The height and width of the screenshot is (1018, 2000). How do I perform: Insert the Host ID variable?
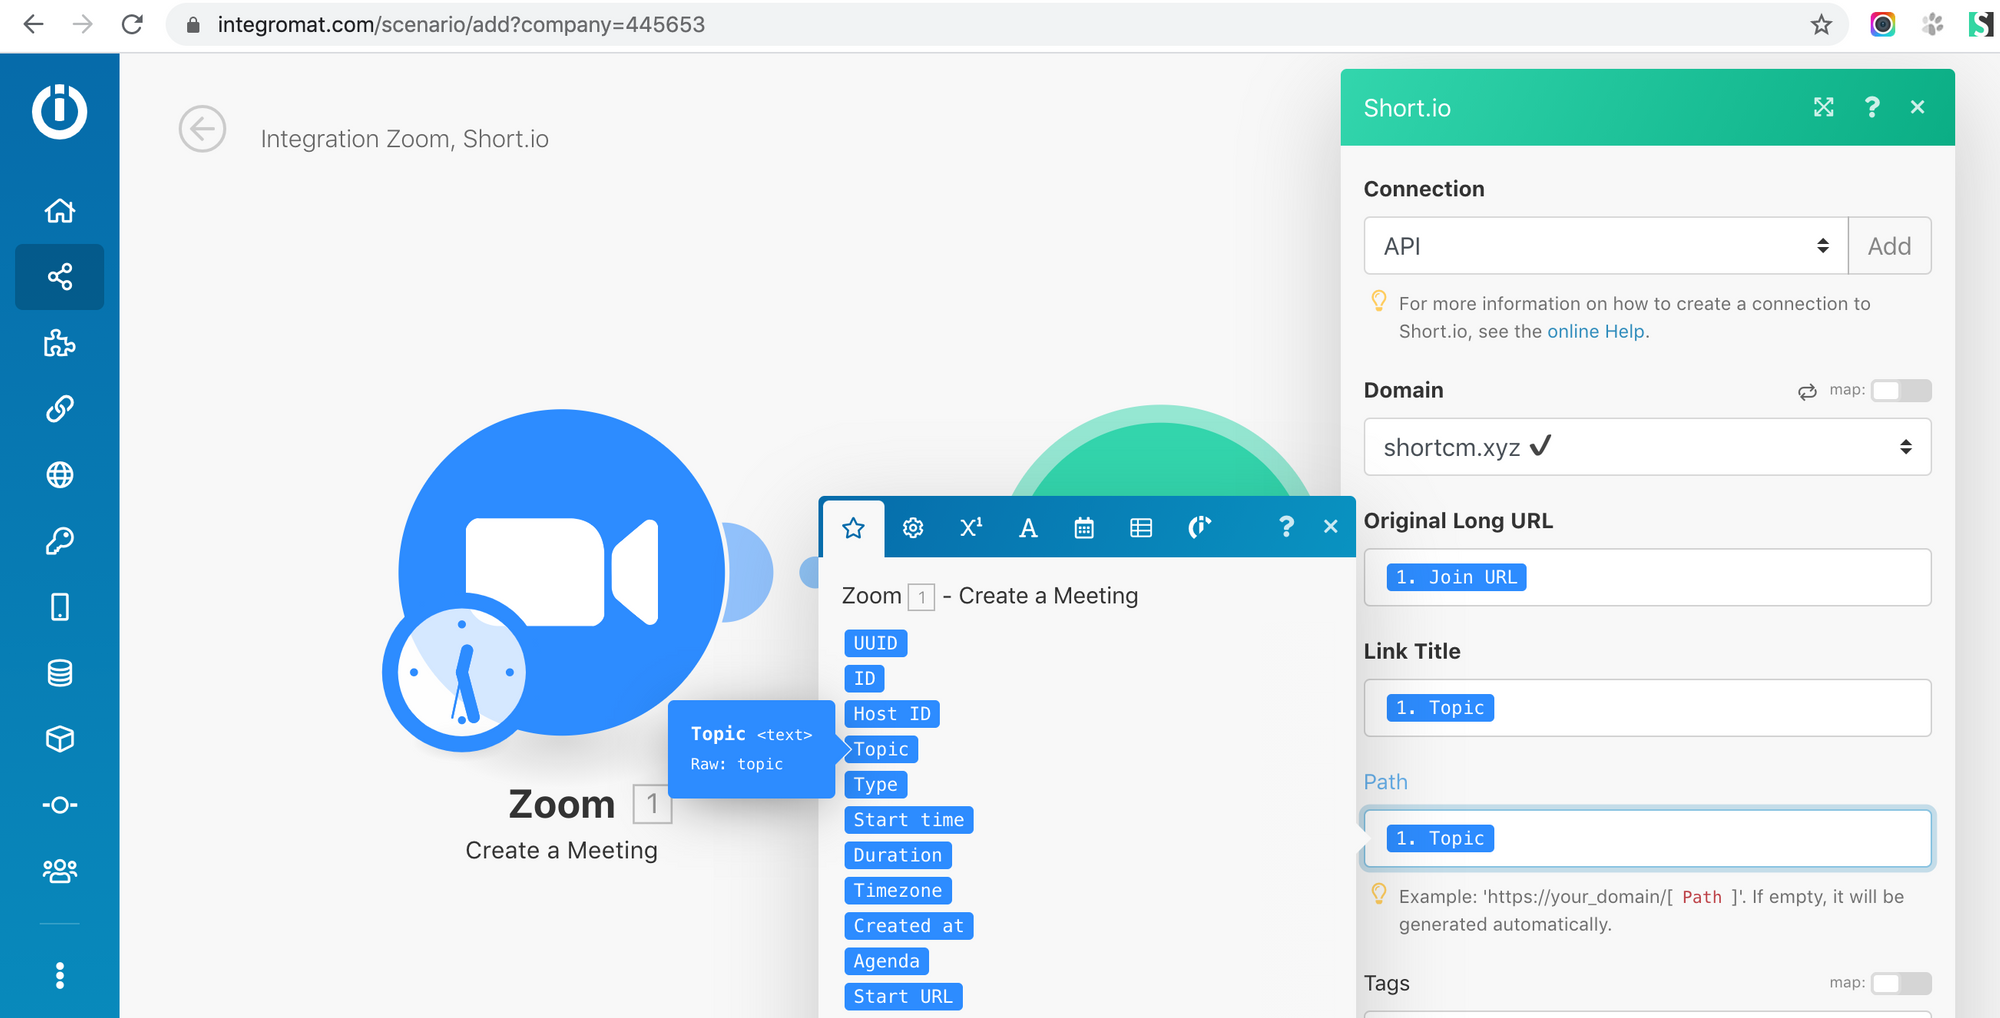(892, 714)
